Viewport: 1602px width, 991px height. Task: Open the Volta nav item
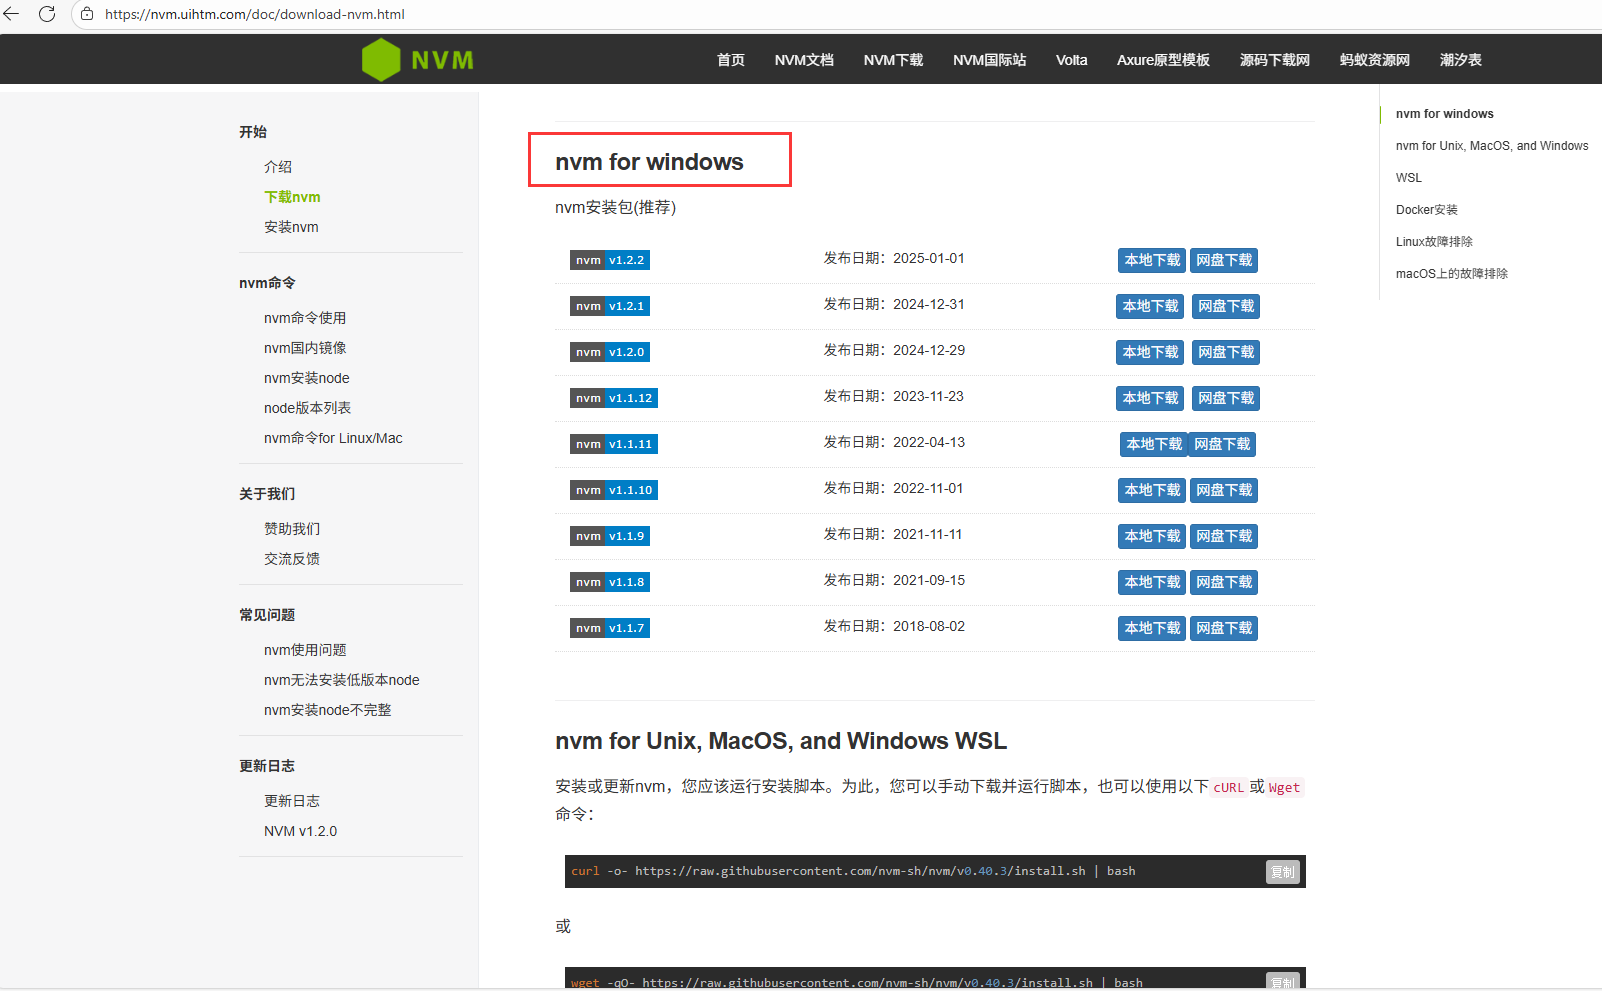(1071, 60)
